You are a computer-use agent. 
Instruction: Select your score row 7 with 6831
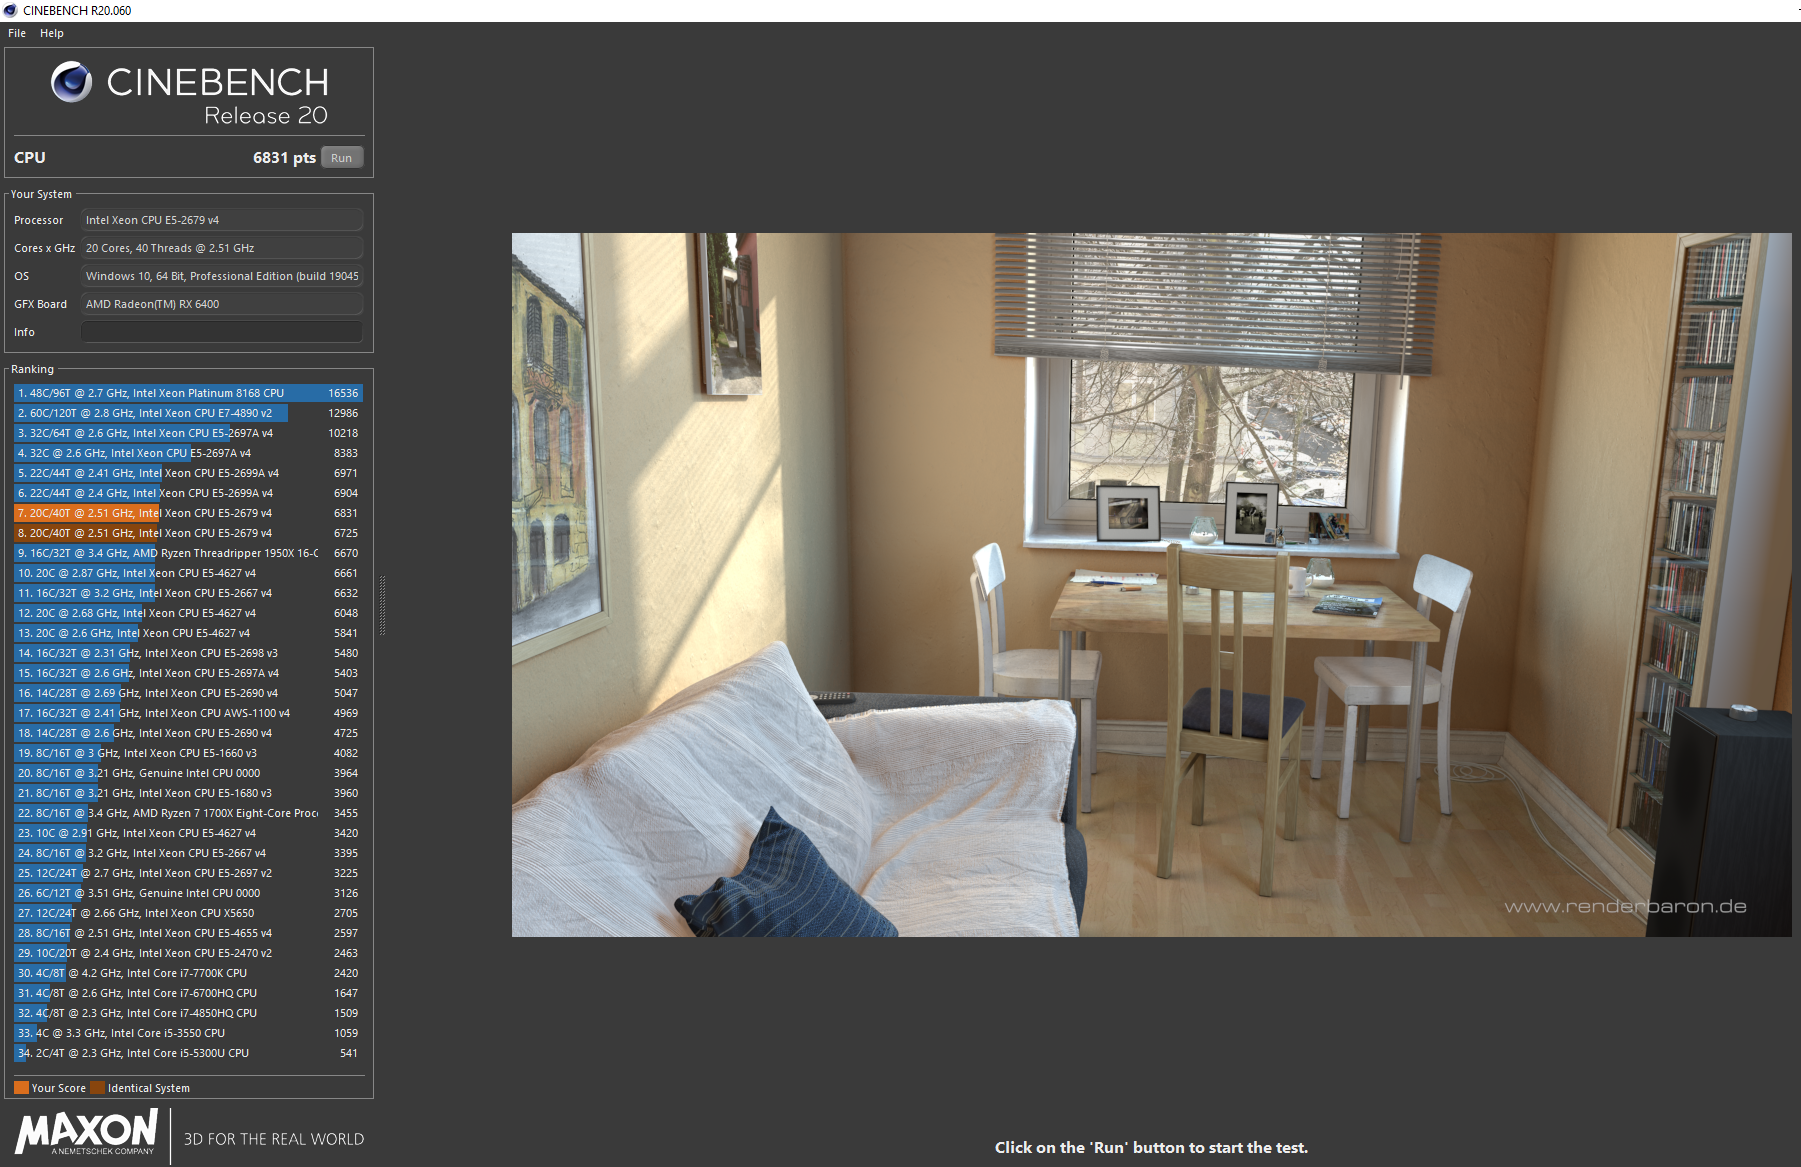pos(188,513)
